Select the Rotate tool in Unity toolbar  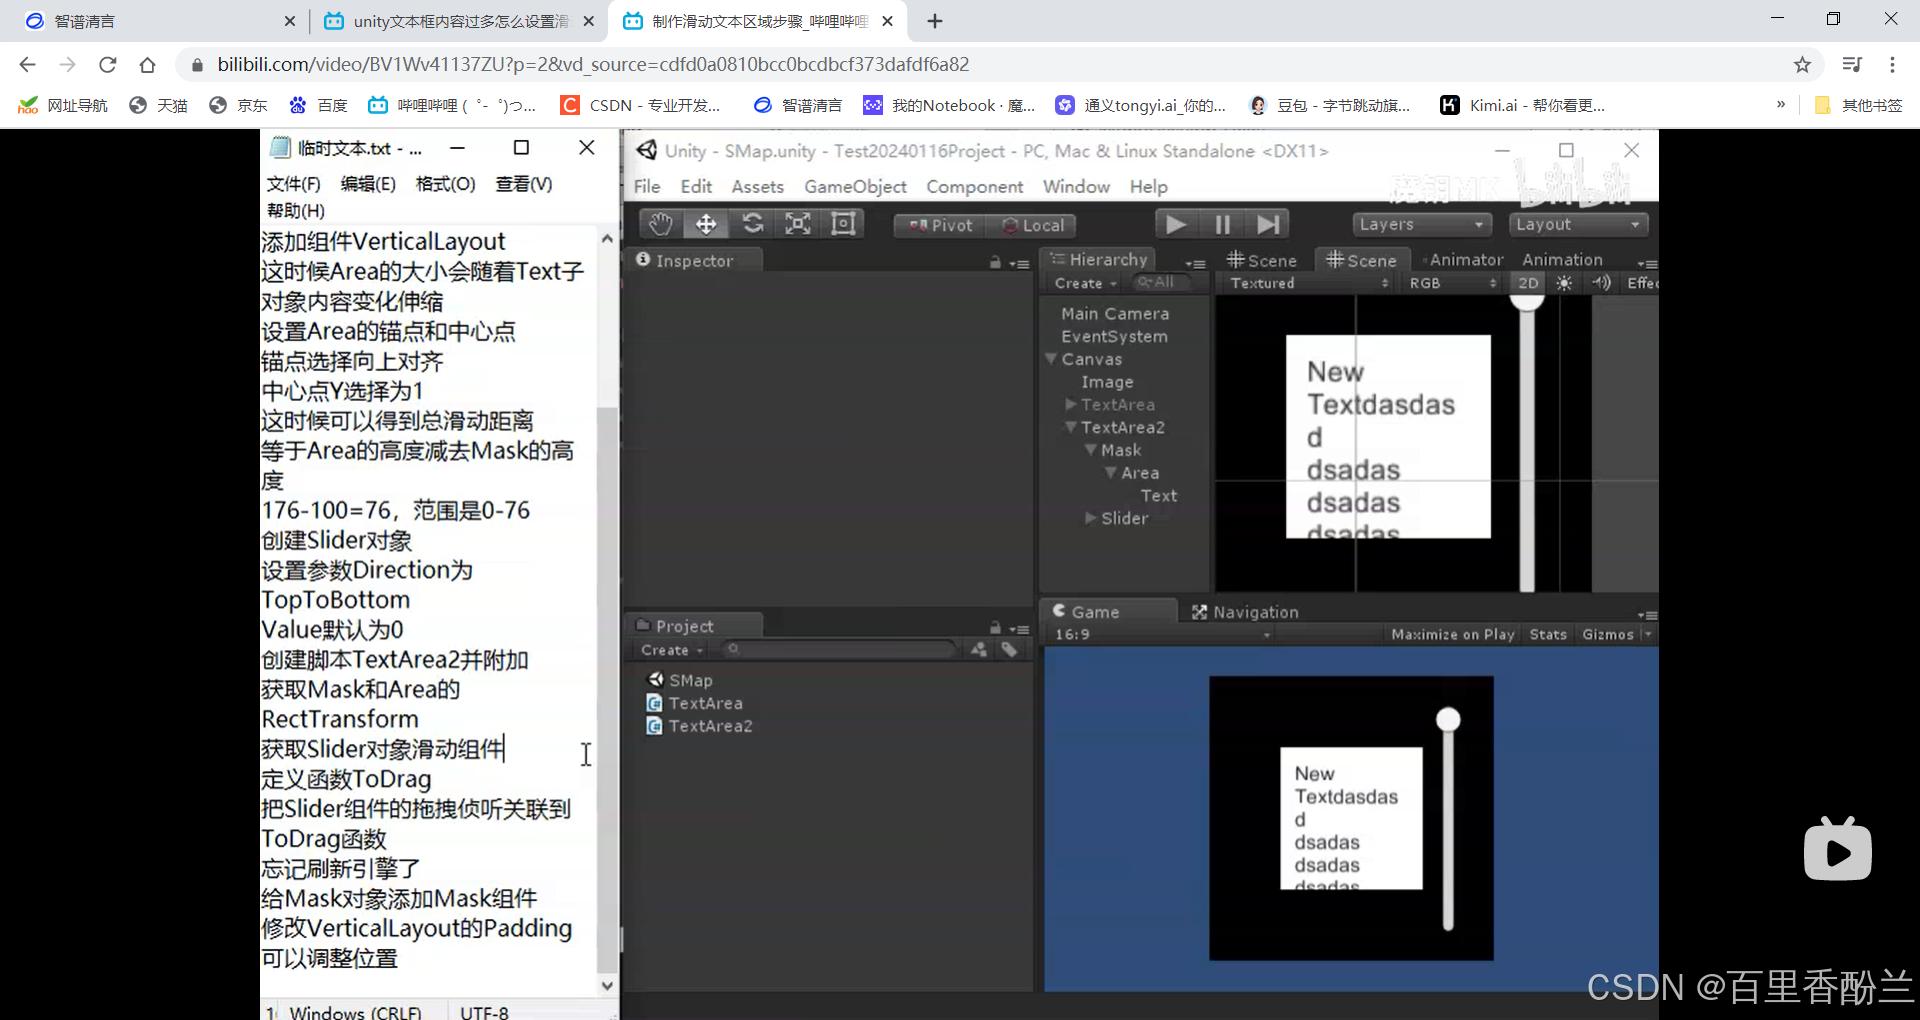752,224
